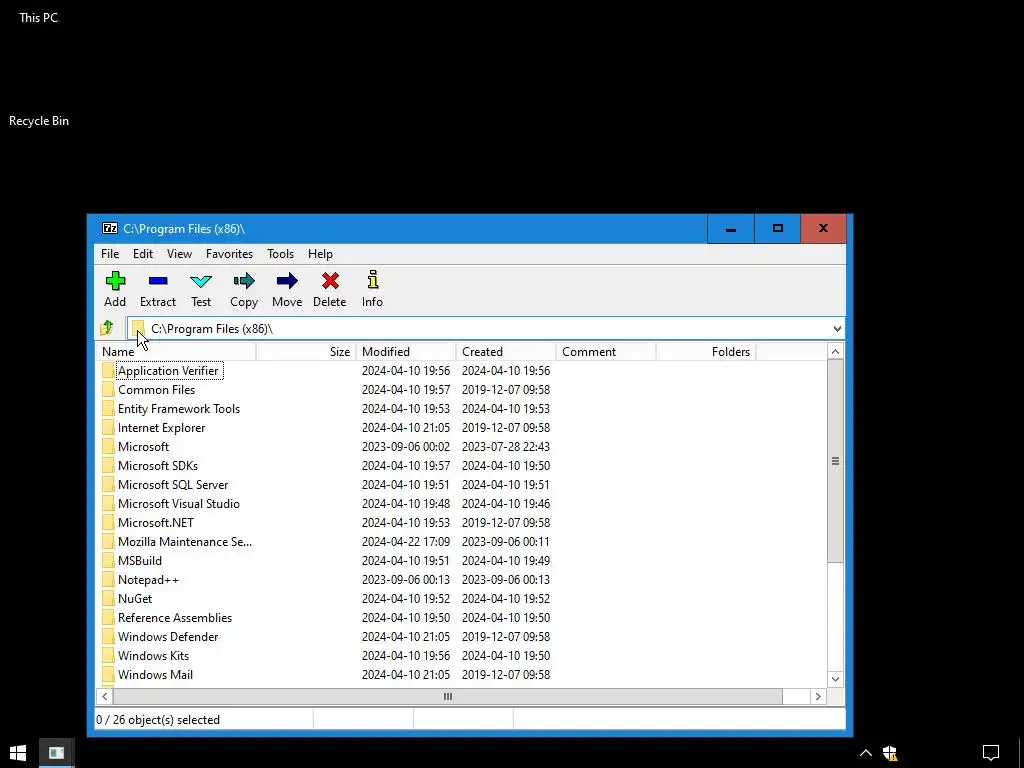Sort by the Created column header
Image resolution: width=1024 pixels, height=768 pixels.
point(506,352)
